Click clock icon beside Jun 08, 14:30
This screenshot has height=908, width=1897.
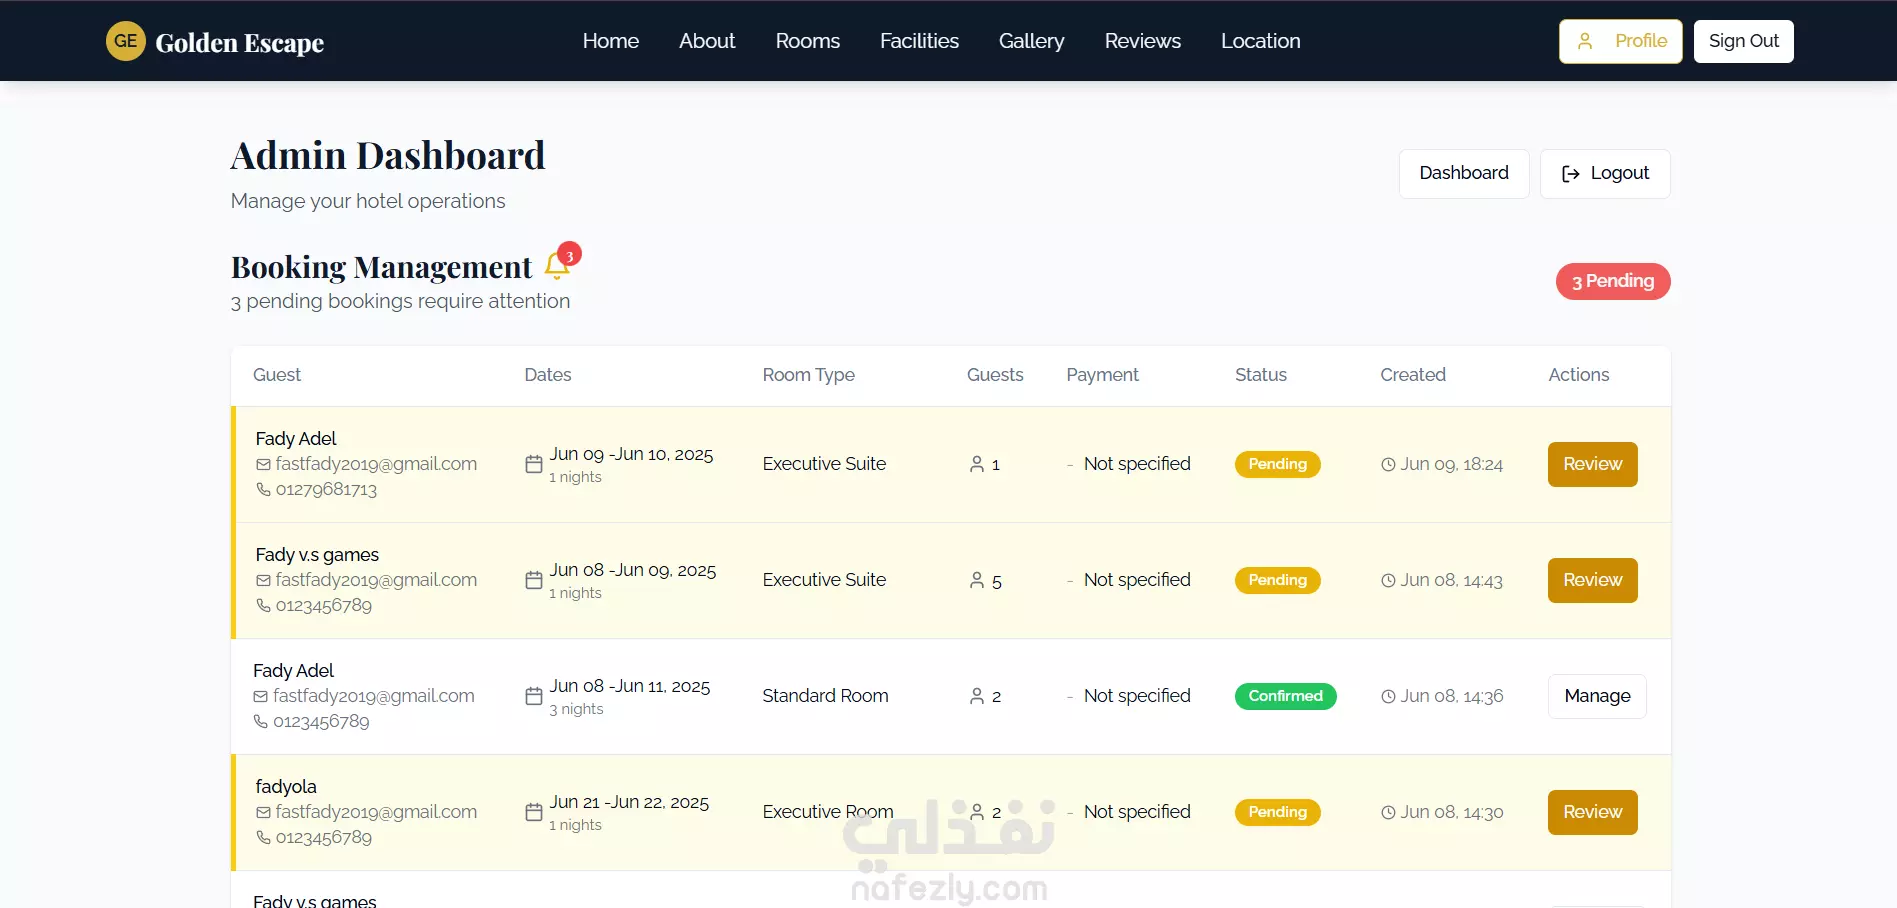1388,812
